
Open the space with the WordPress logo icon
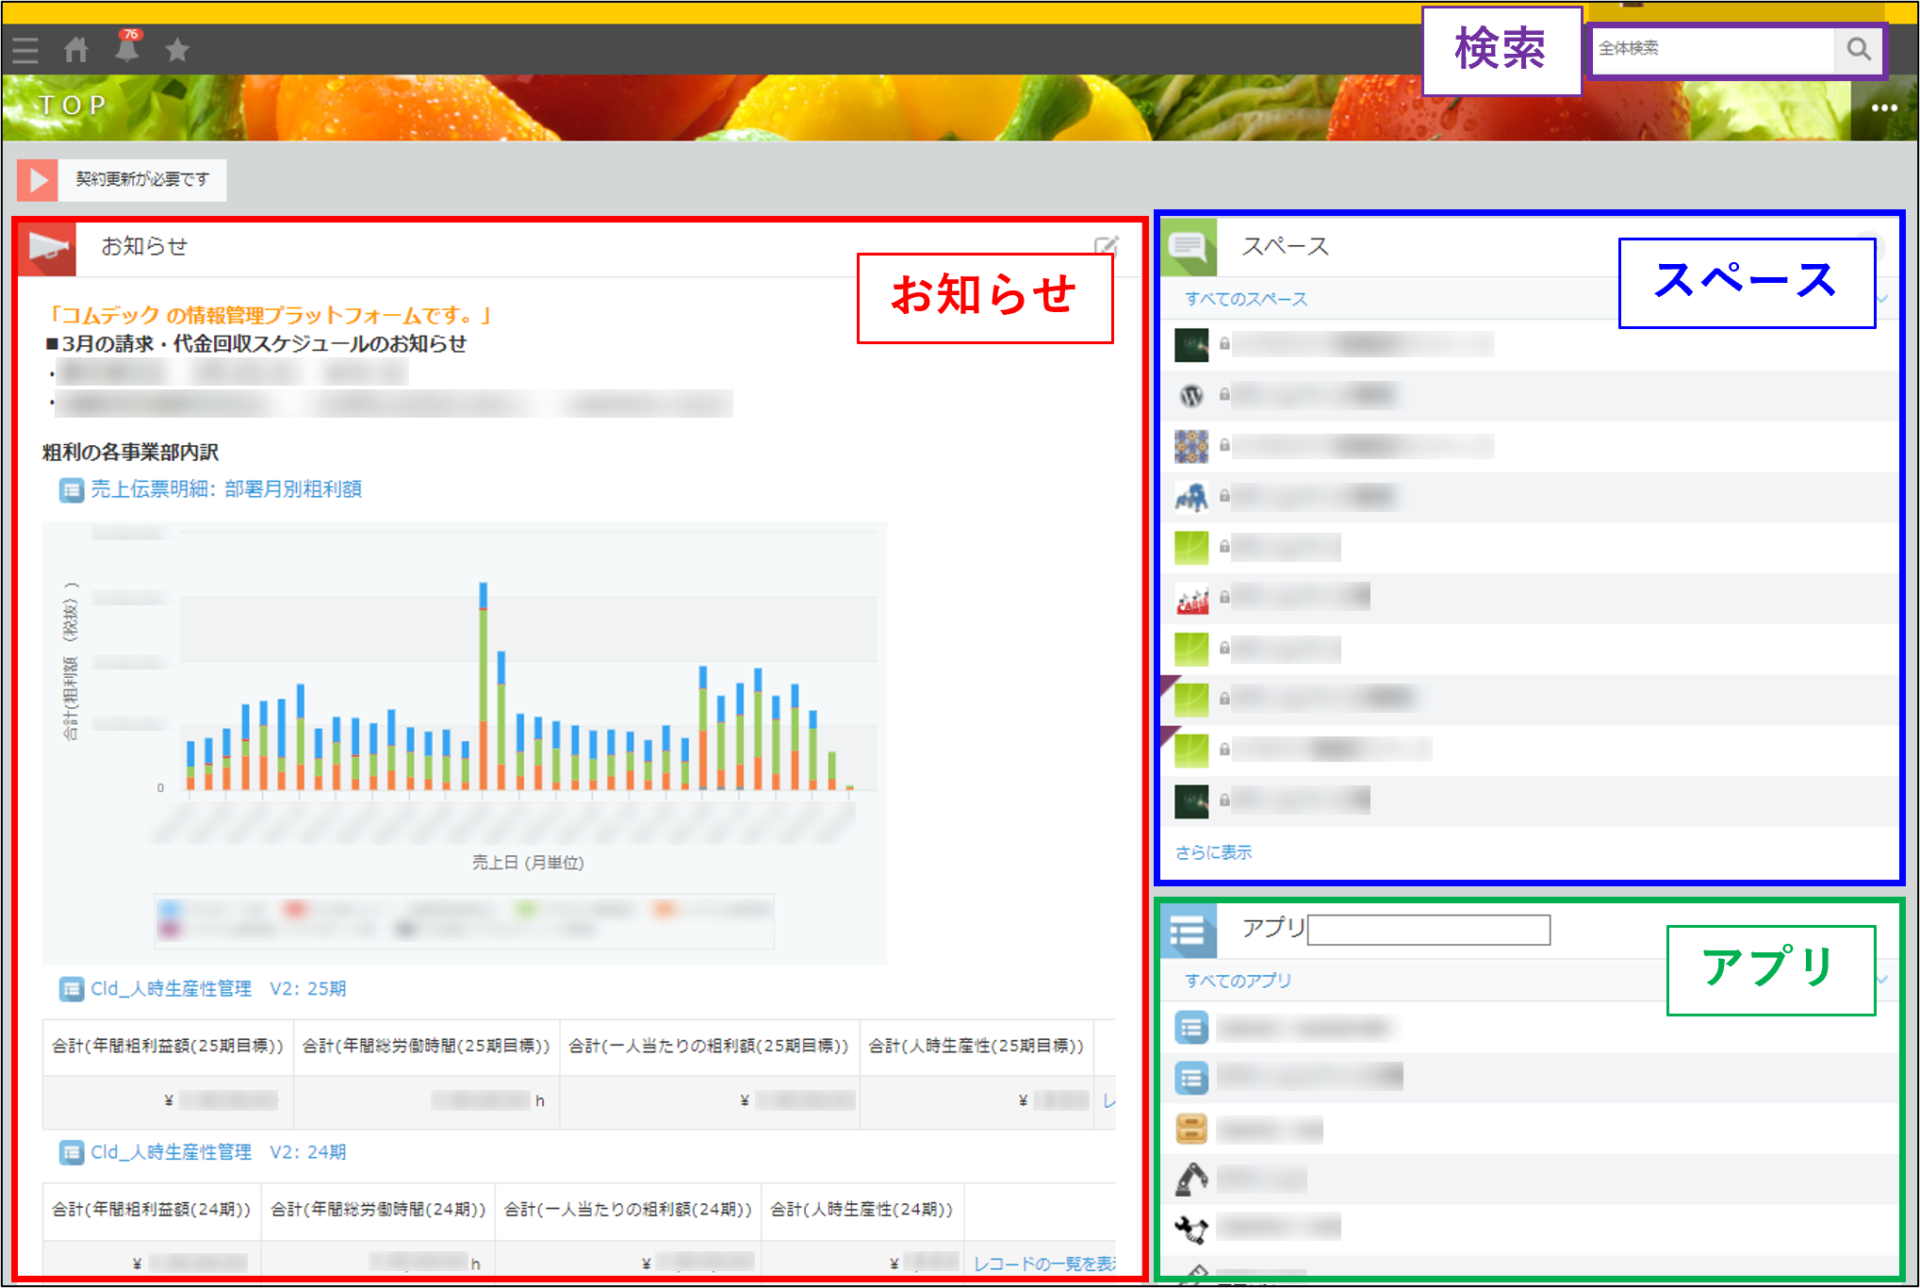1191,396
